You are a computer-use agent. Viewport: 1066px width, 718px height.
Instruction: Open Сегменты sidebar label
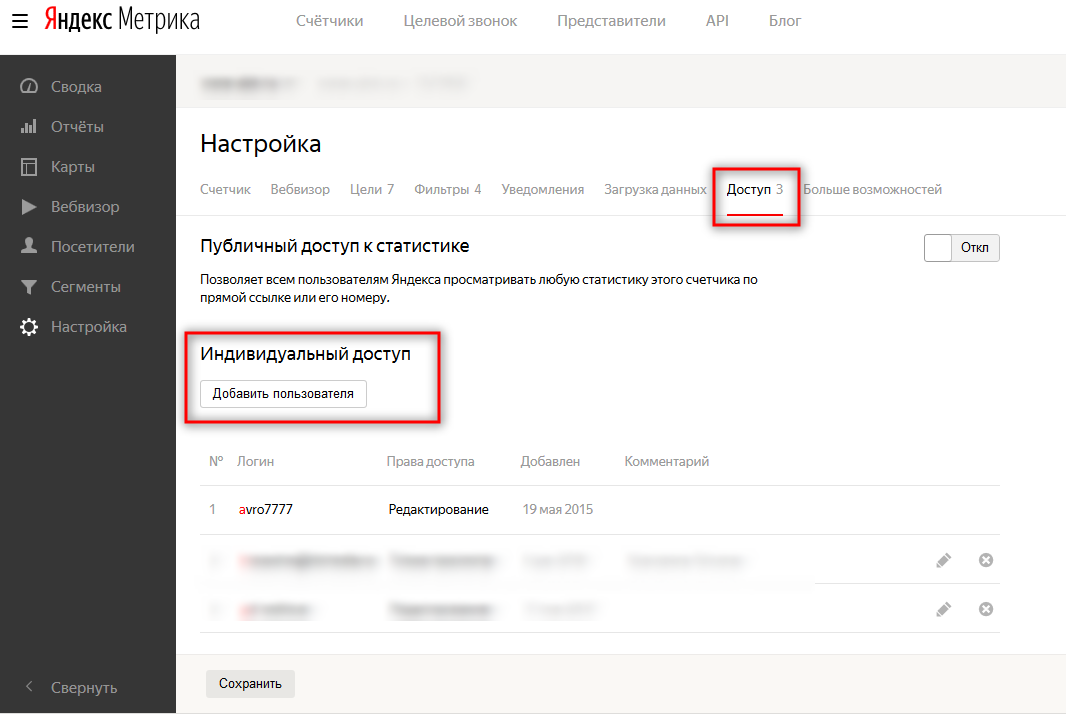(86, 287)
